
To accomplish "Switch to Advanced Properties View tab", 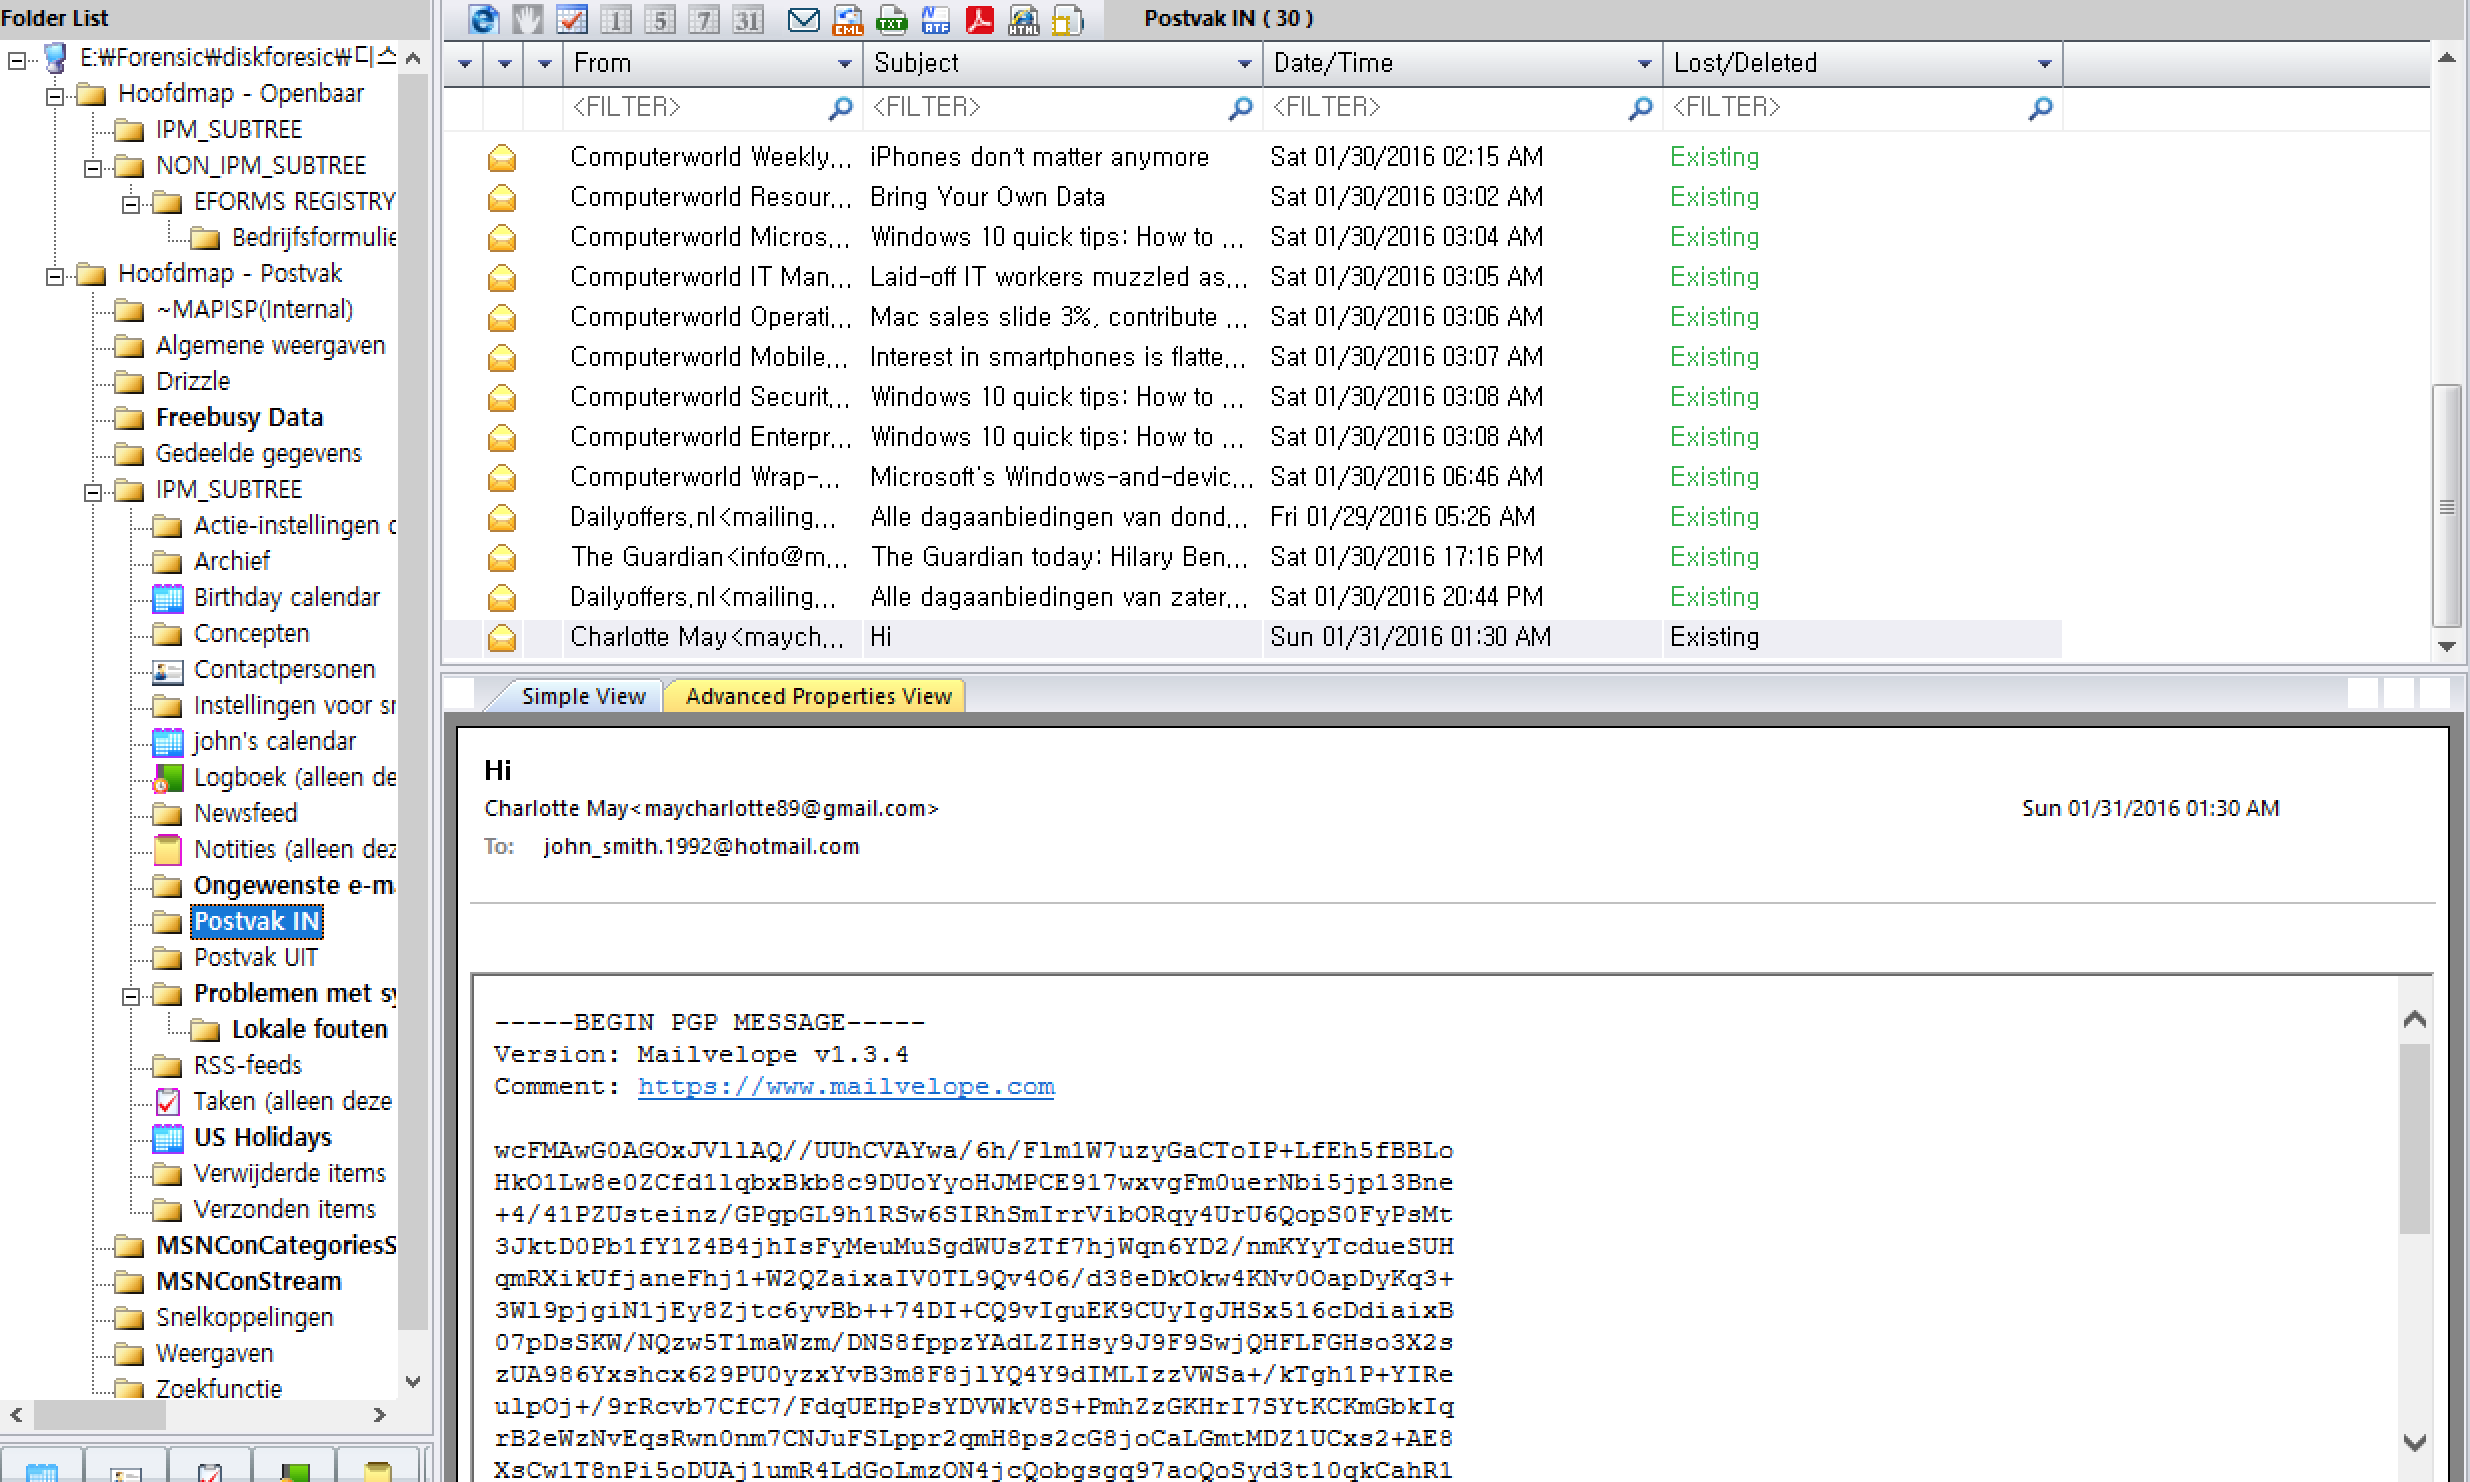I will click(818, 696).
